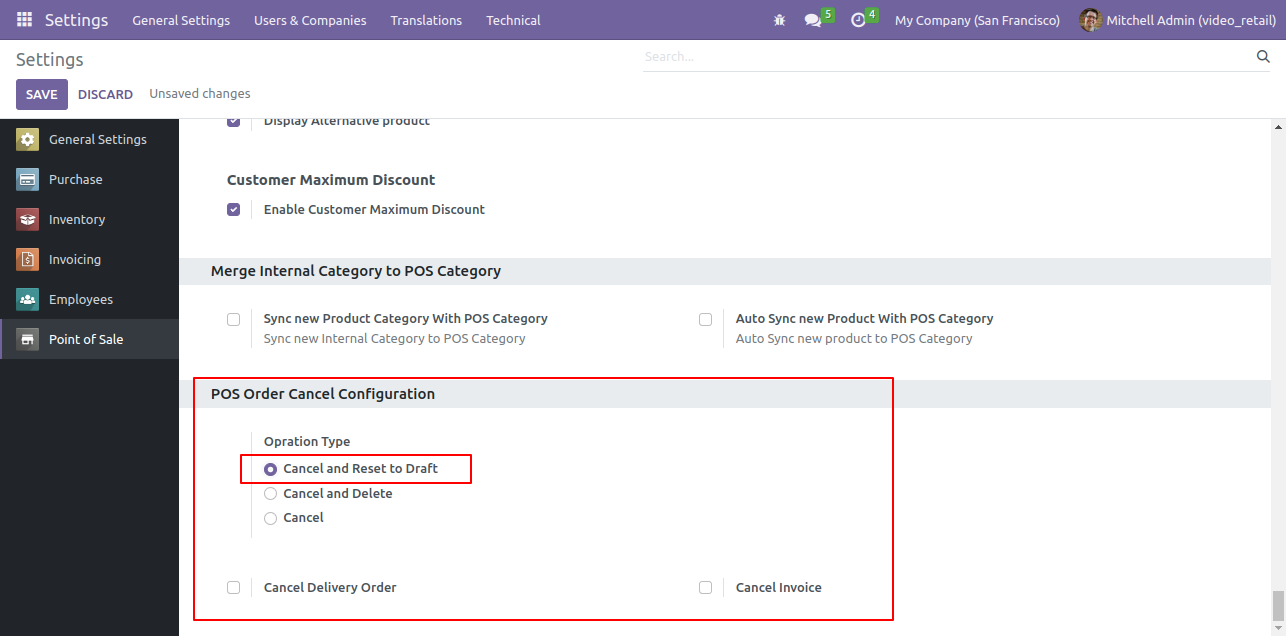Click the Point of Sale shop icon
The height and width of the screenshot is (636, 1286).
pyautogui.click(x=27, y=339)
